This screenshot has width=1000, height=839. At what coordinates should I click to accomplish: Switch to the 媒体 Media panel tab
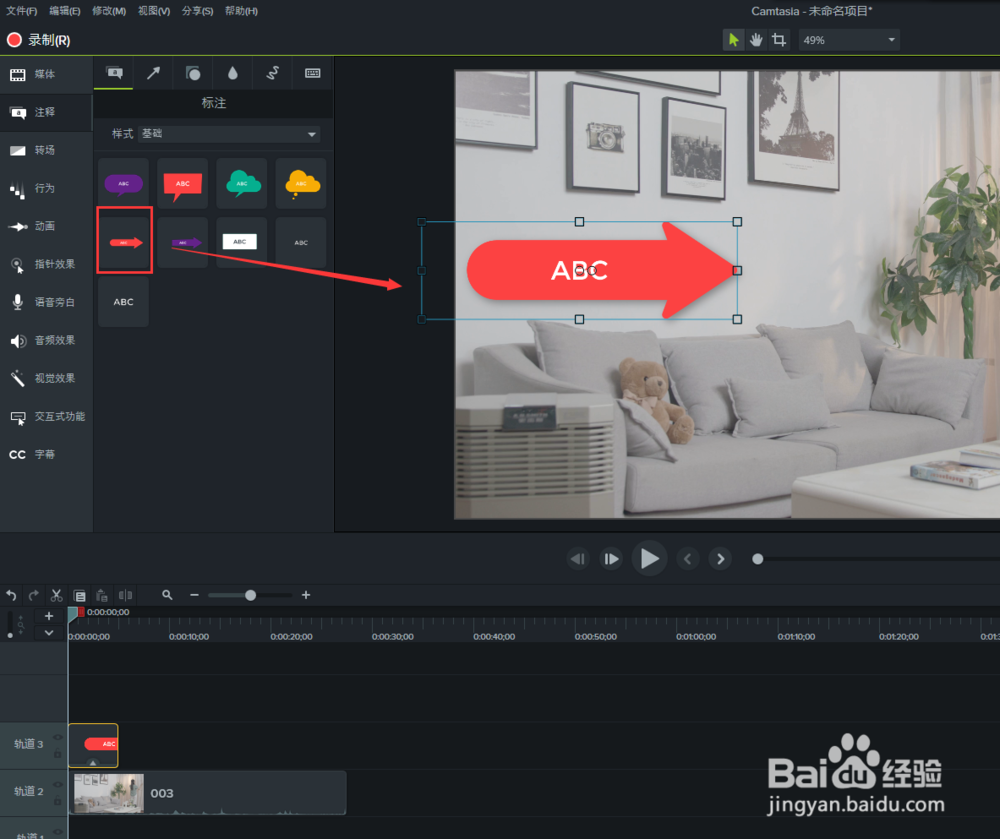45,74
